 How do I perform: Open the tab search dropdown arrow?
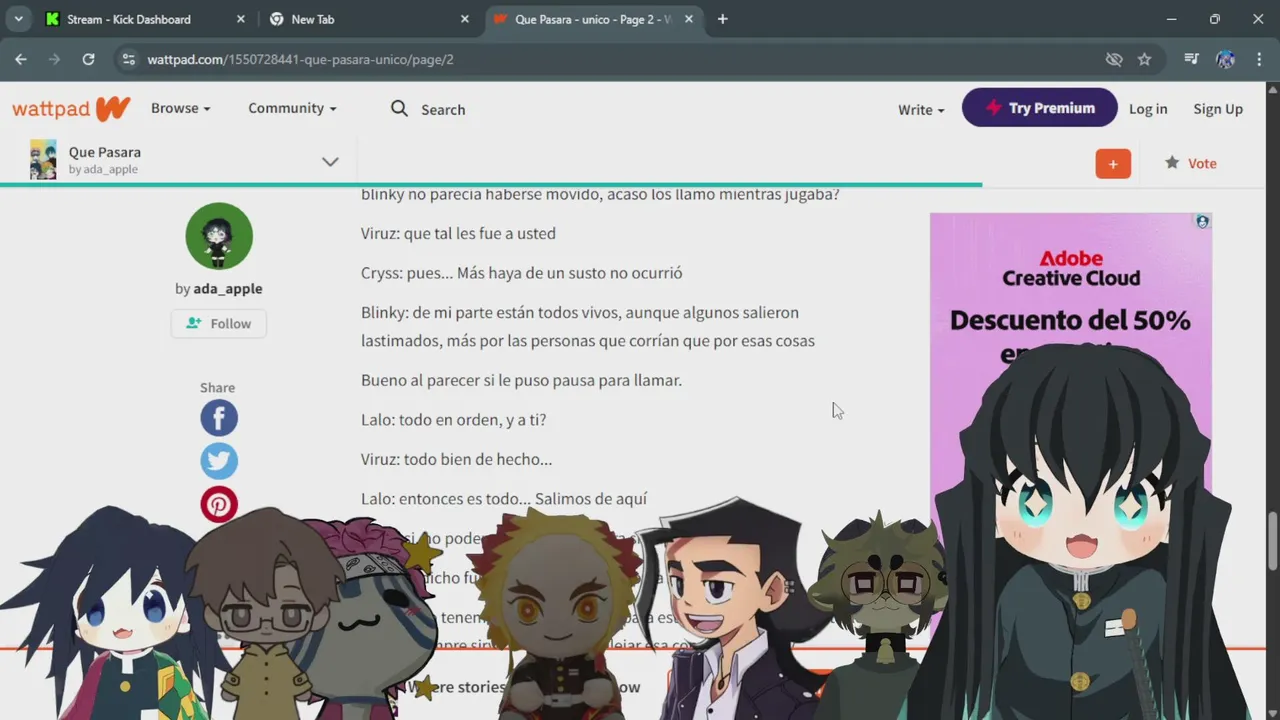(18, 19)
